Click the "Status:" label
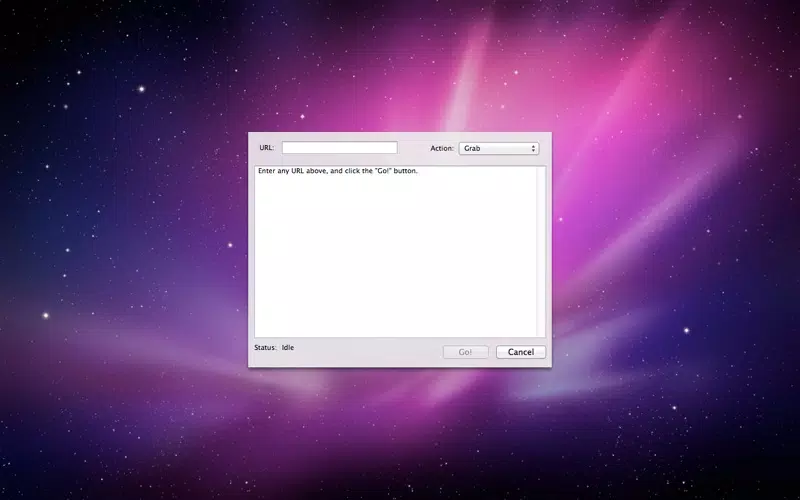The image size is (800, 500). click(264, 348)
